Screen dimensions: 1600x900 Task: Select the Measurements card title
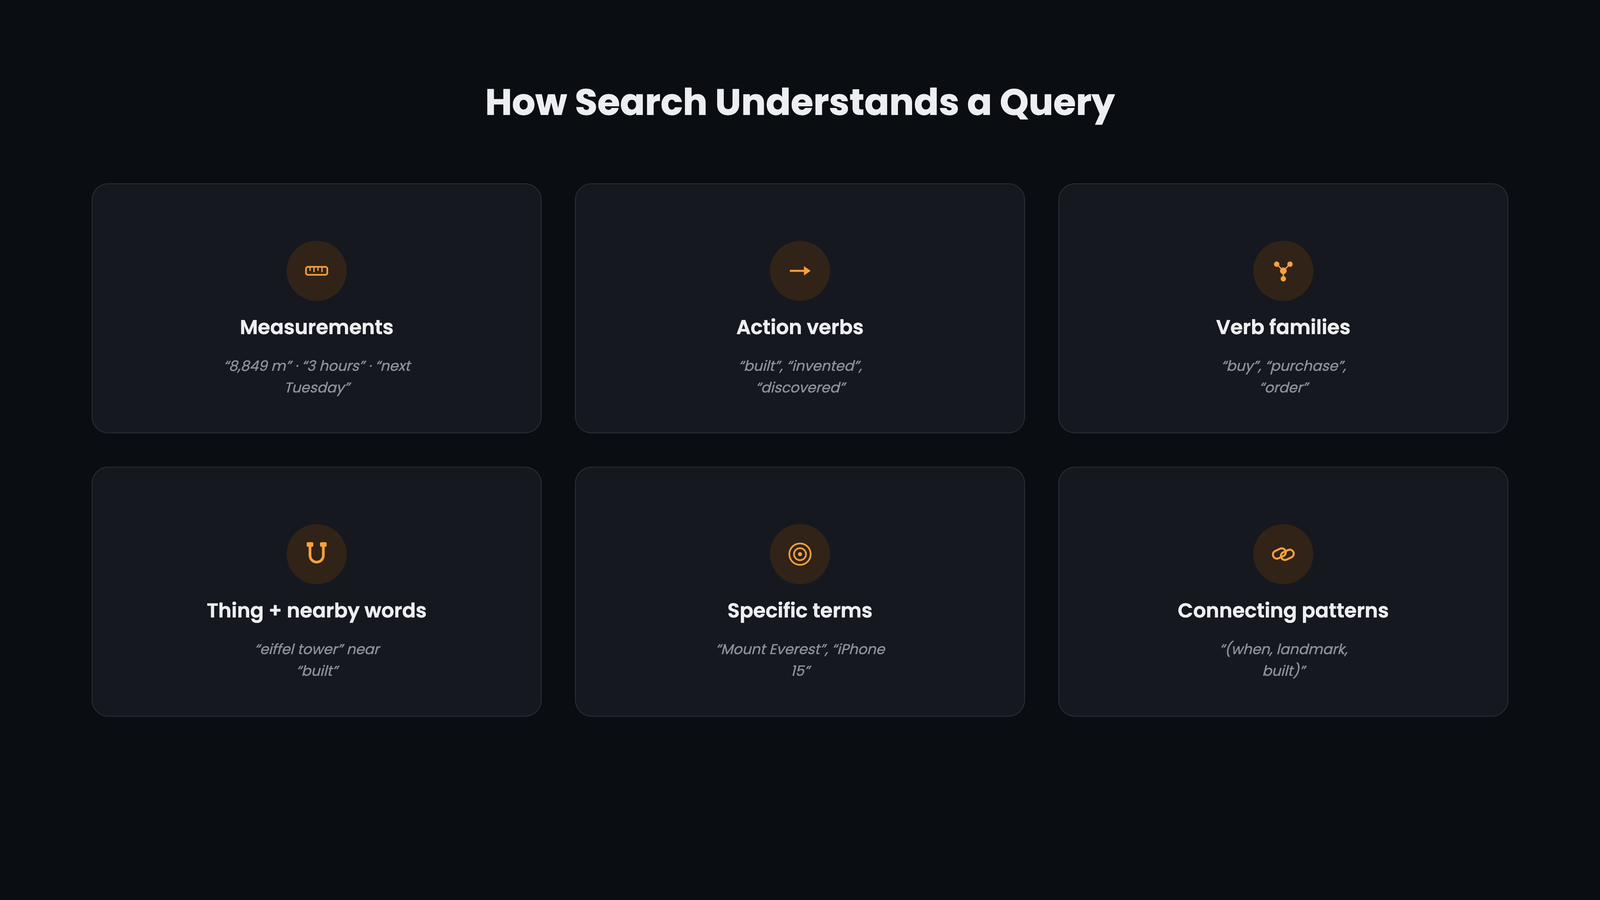[x=316, y=327]
